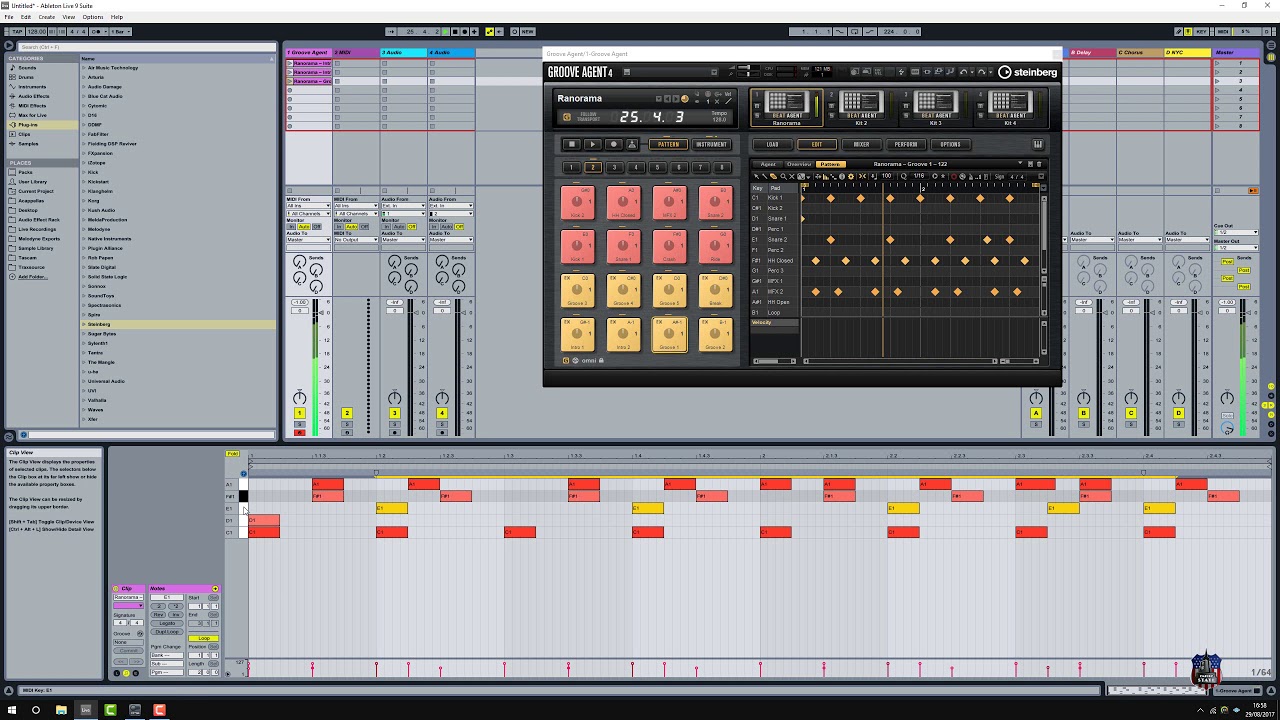
Task: Click LOAD button in Groove Agent
Action: coord(773,144)
